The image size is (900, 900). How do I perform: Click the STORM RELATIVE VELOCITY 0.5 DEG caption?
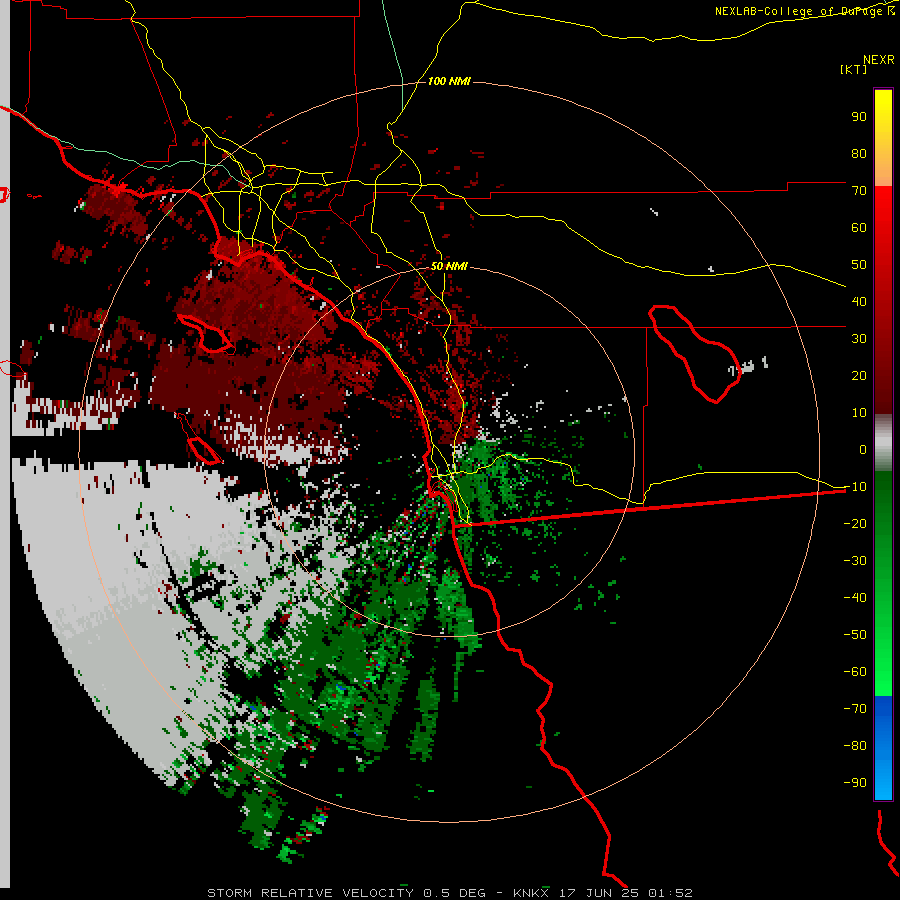tap(346, 893)
